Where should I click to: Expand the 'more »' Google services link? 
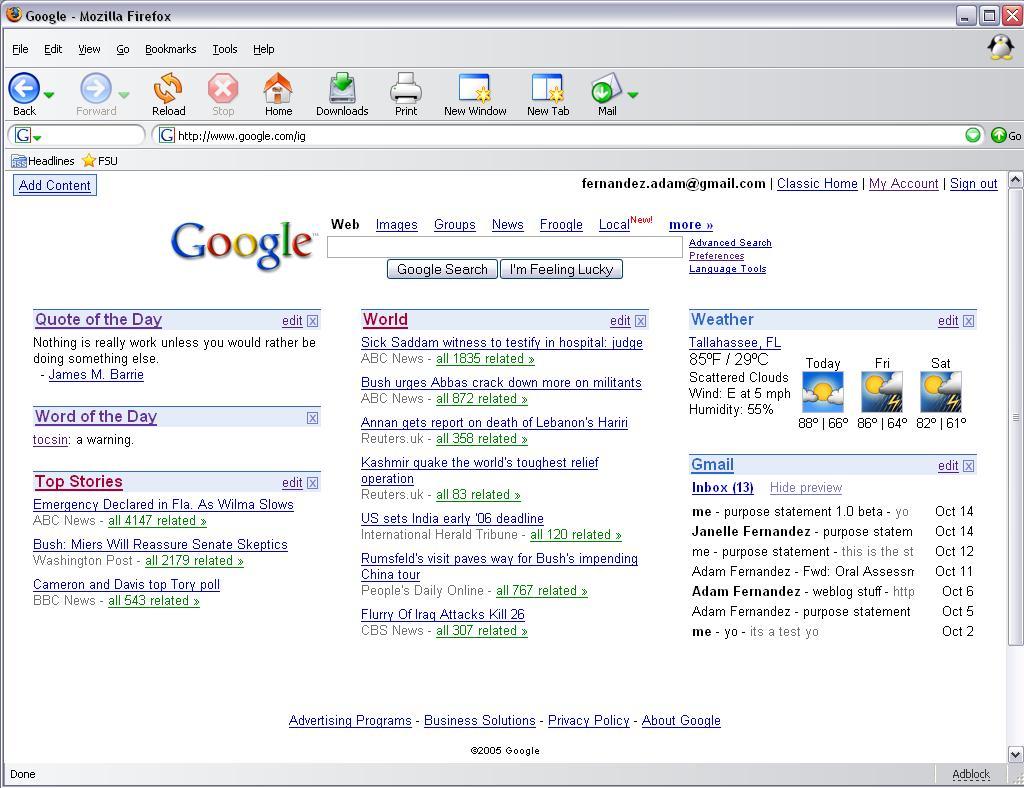click(x=691, y=225)
